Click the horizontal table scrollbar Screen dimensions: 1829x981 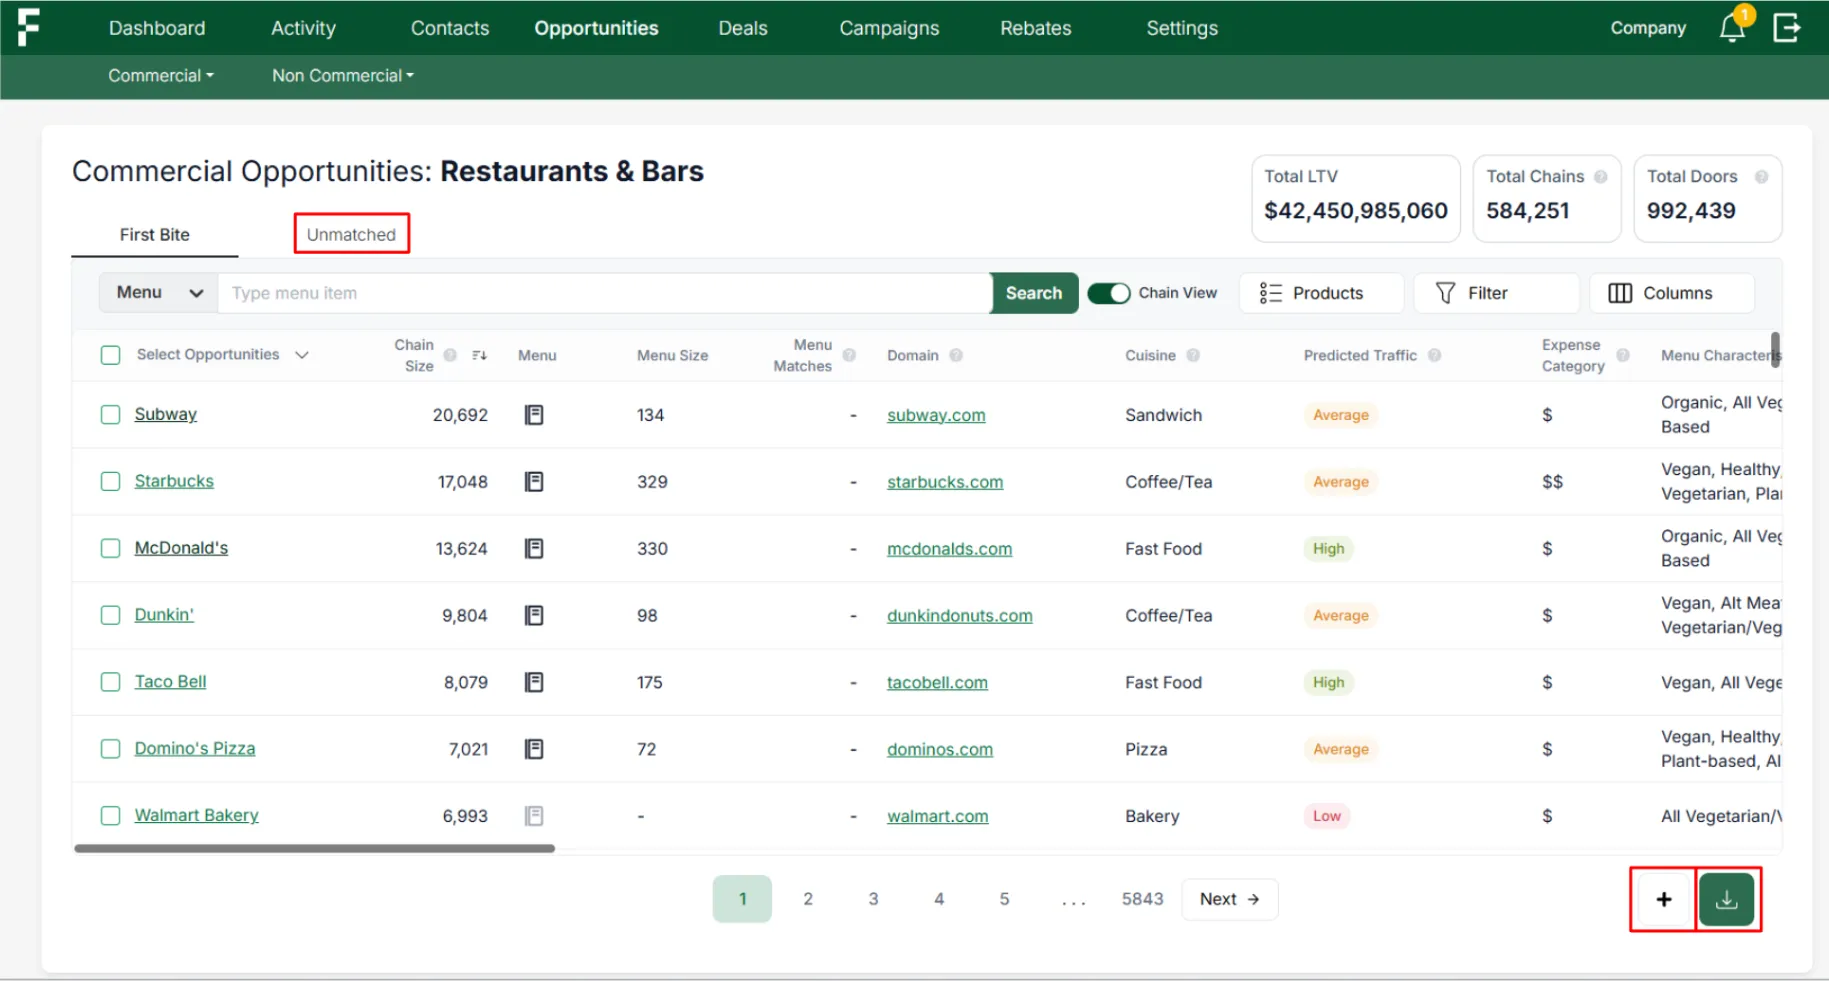click(x=314, y=848)
